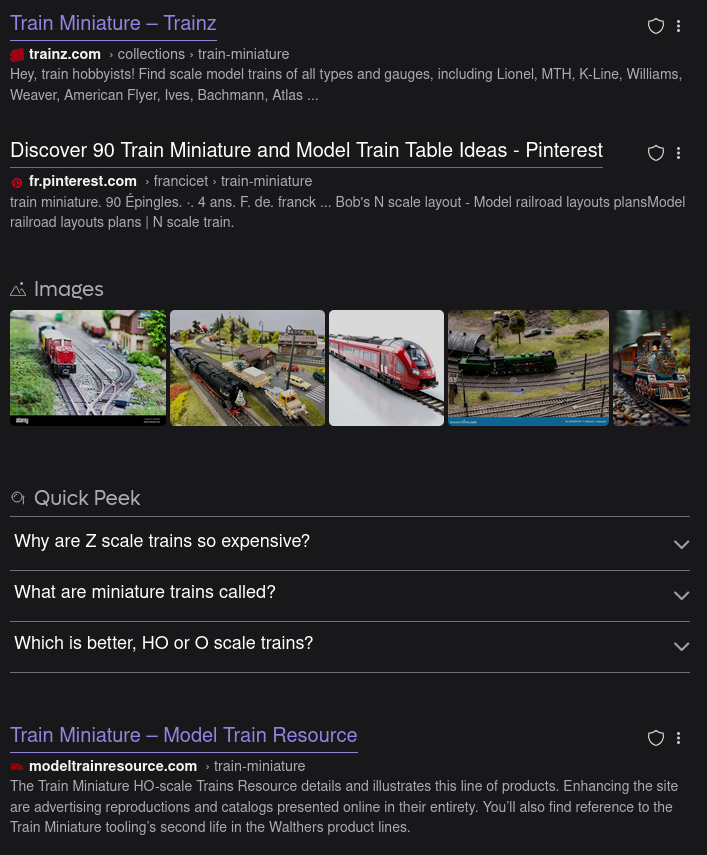This screenshot has width=707, height=855.
Task: Open the Images section heading
Action: tap(68, 289)
